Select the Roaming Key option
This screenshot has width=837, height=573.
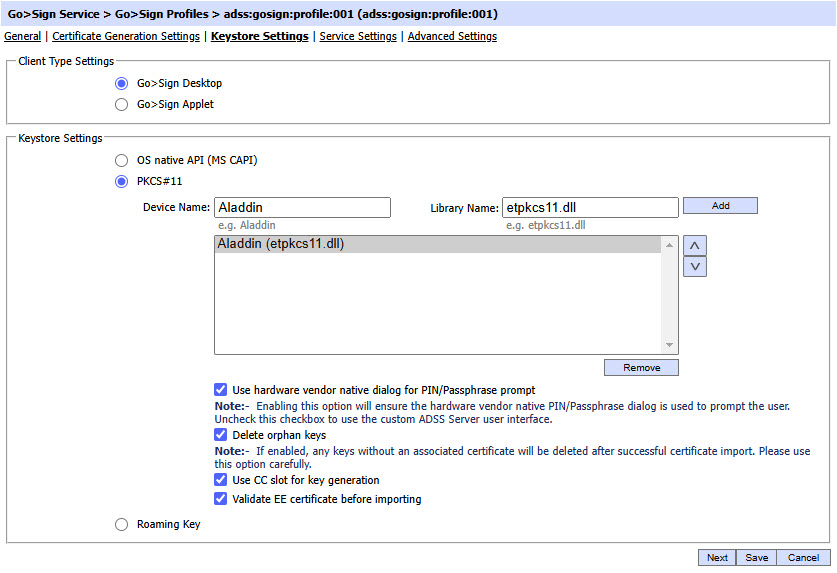121,524
